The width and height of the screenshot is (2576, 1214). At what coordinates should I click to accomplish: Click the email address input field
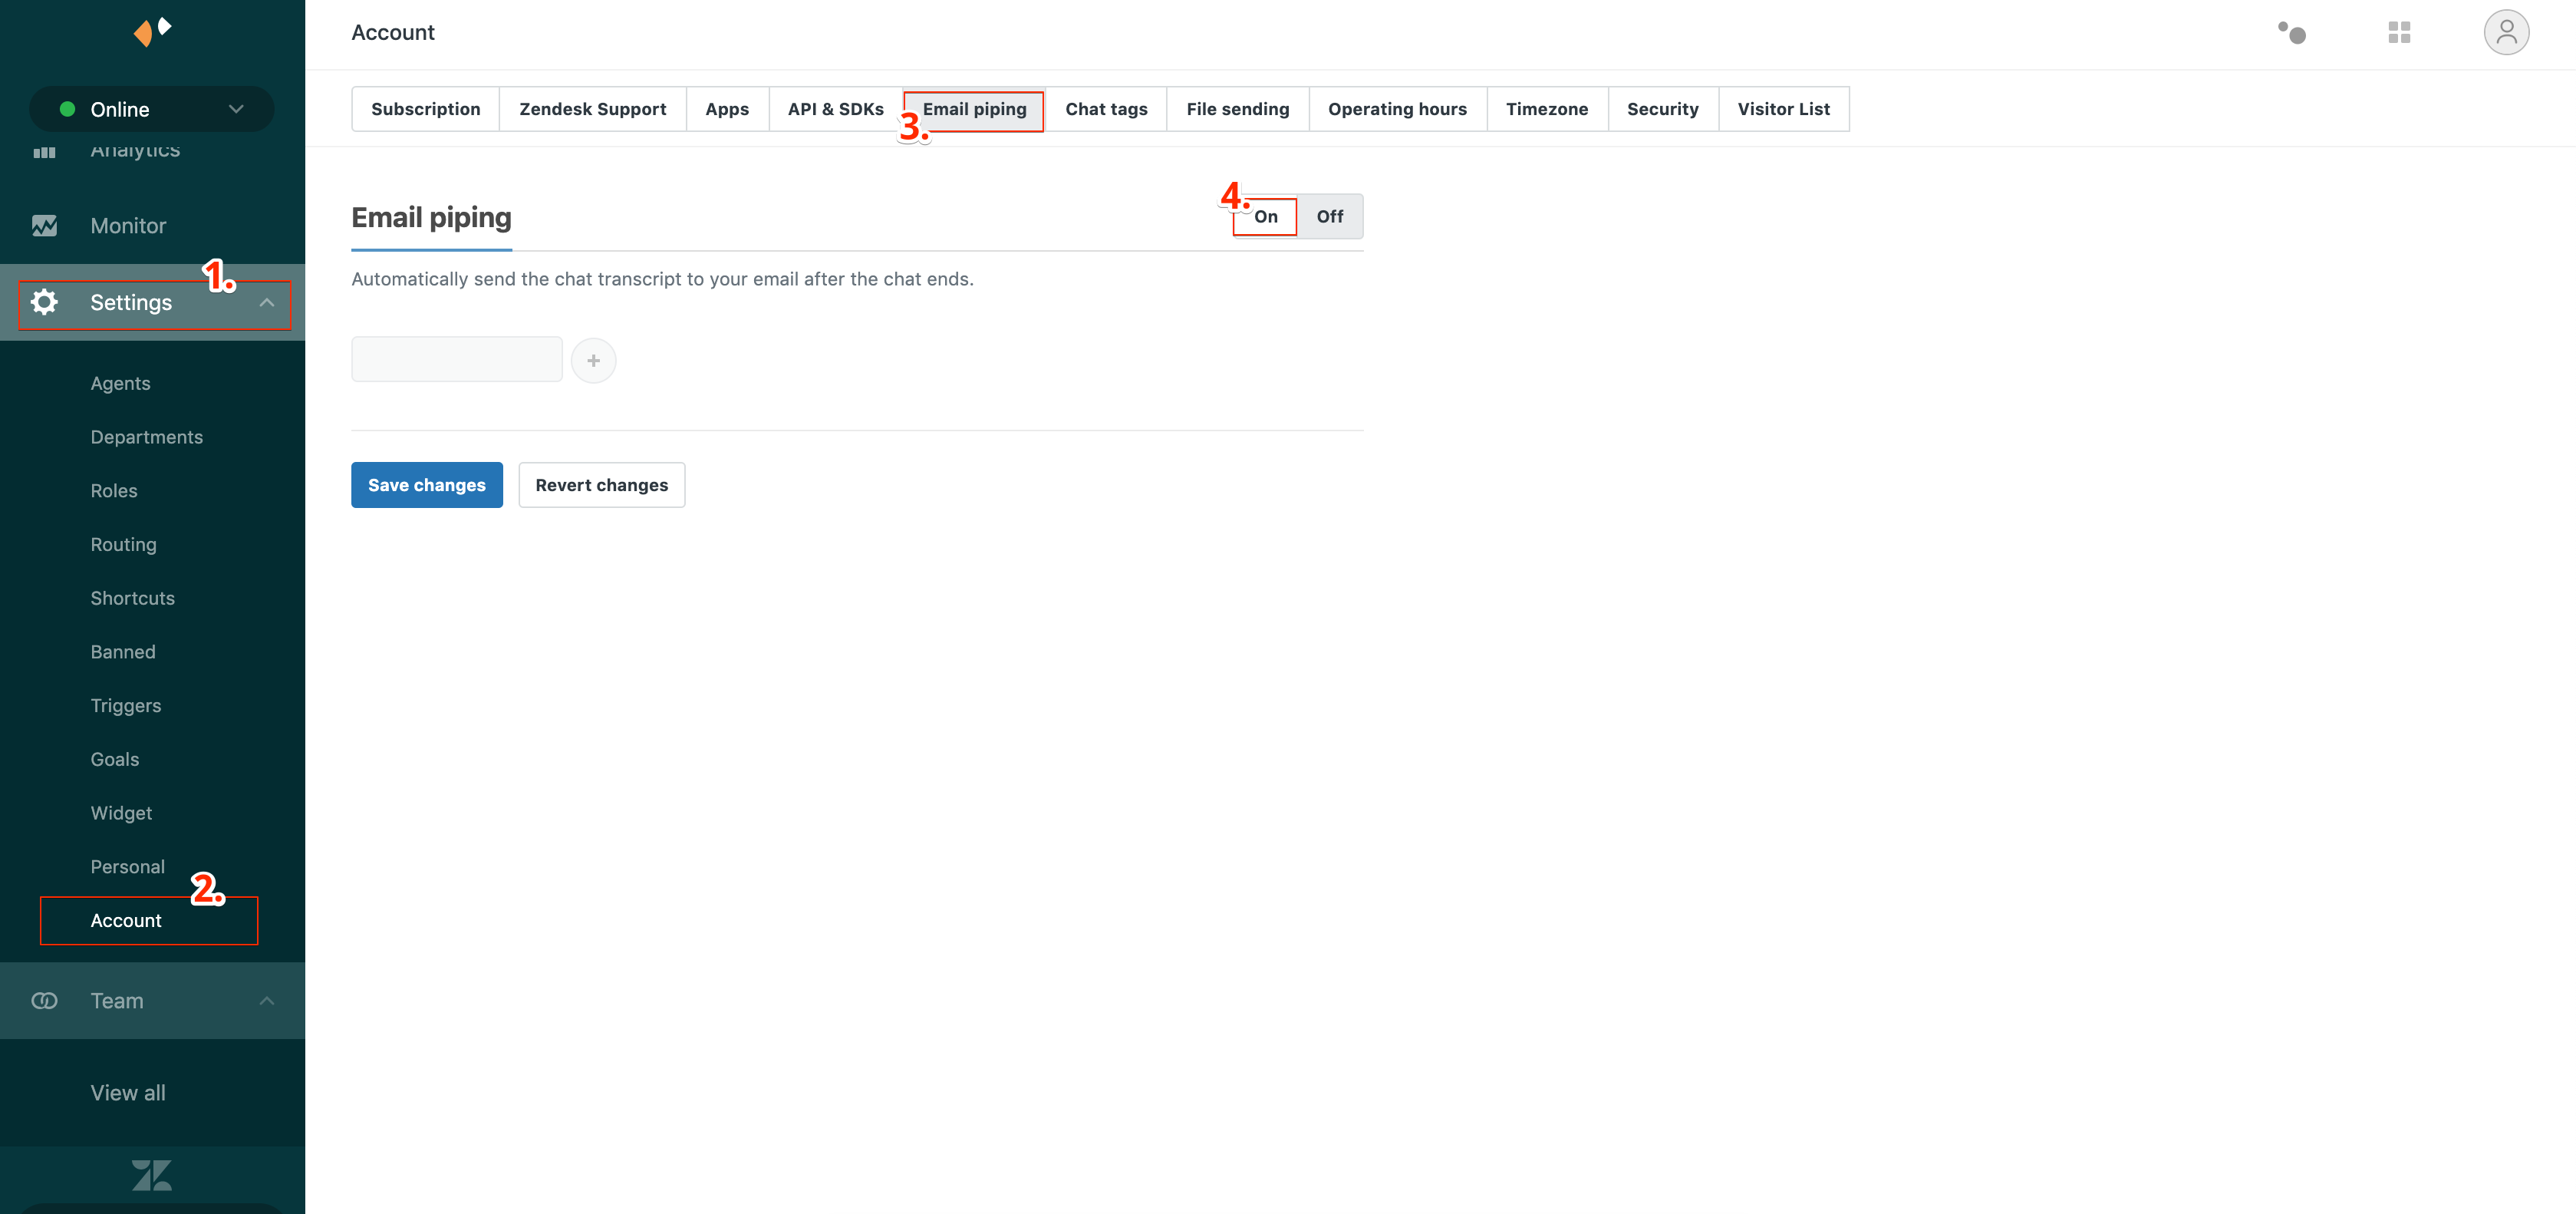457,360
